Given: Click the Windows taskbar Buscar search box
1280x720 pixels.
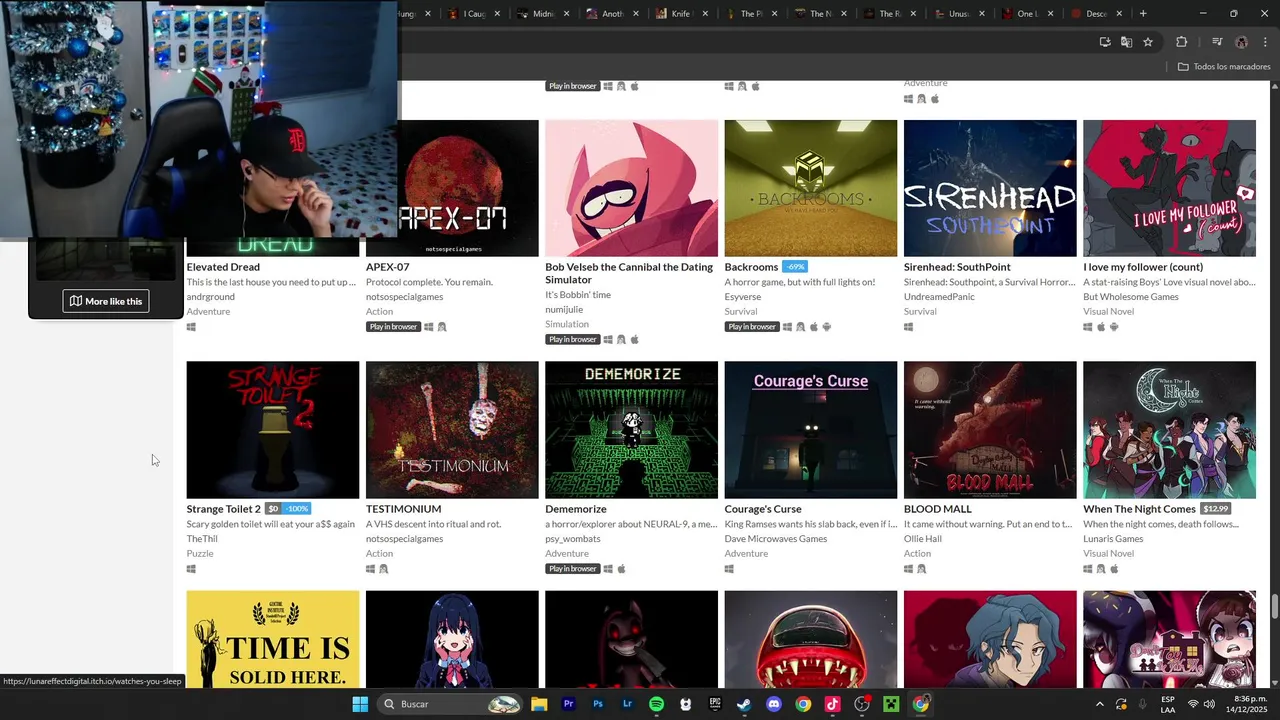Looking at the screenshot, I should [x=450, y=704].
